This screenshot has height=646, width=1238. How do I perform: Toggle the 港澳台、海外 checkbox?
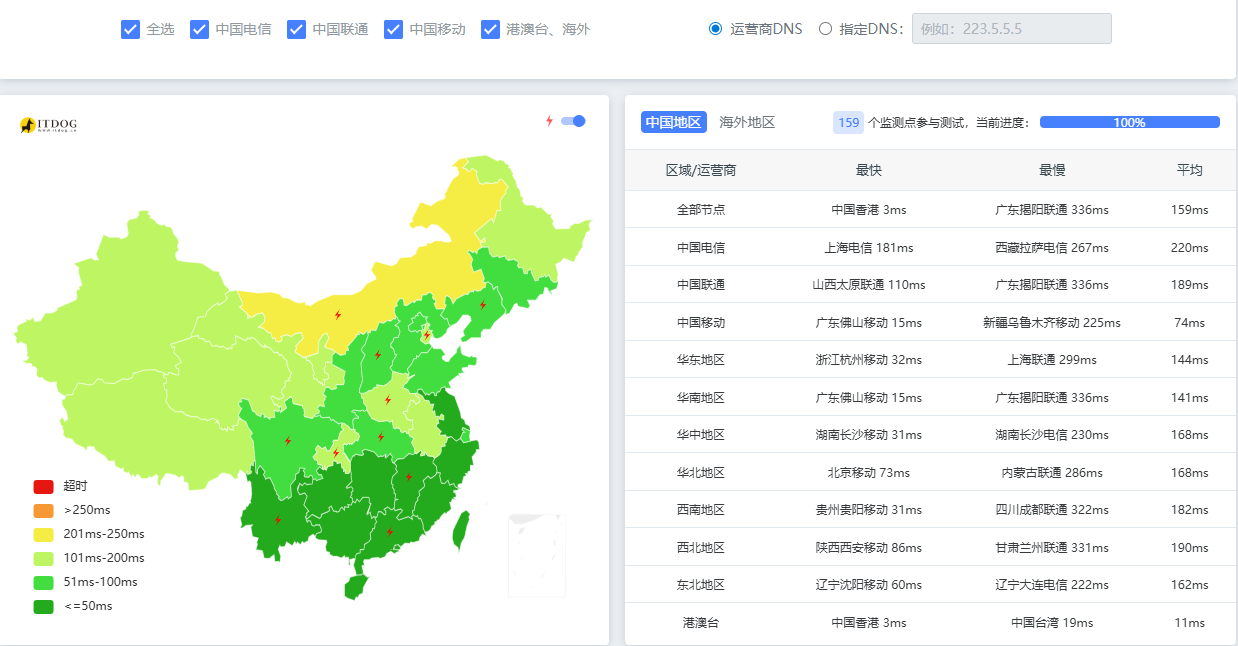pyautogui.click(x=490, y=29)
